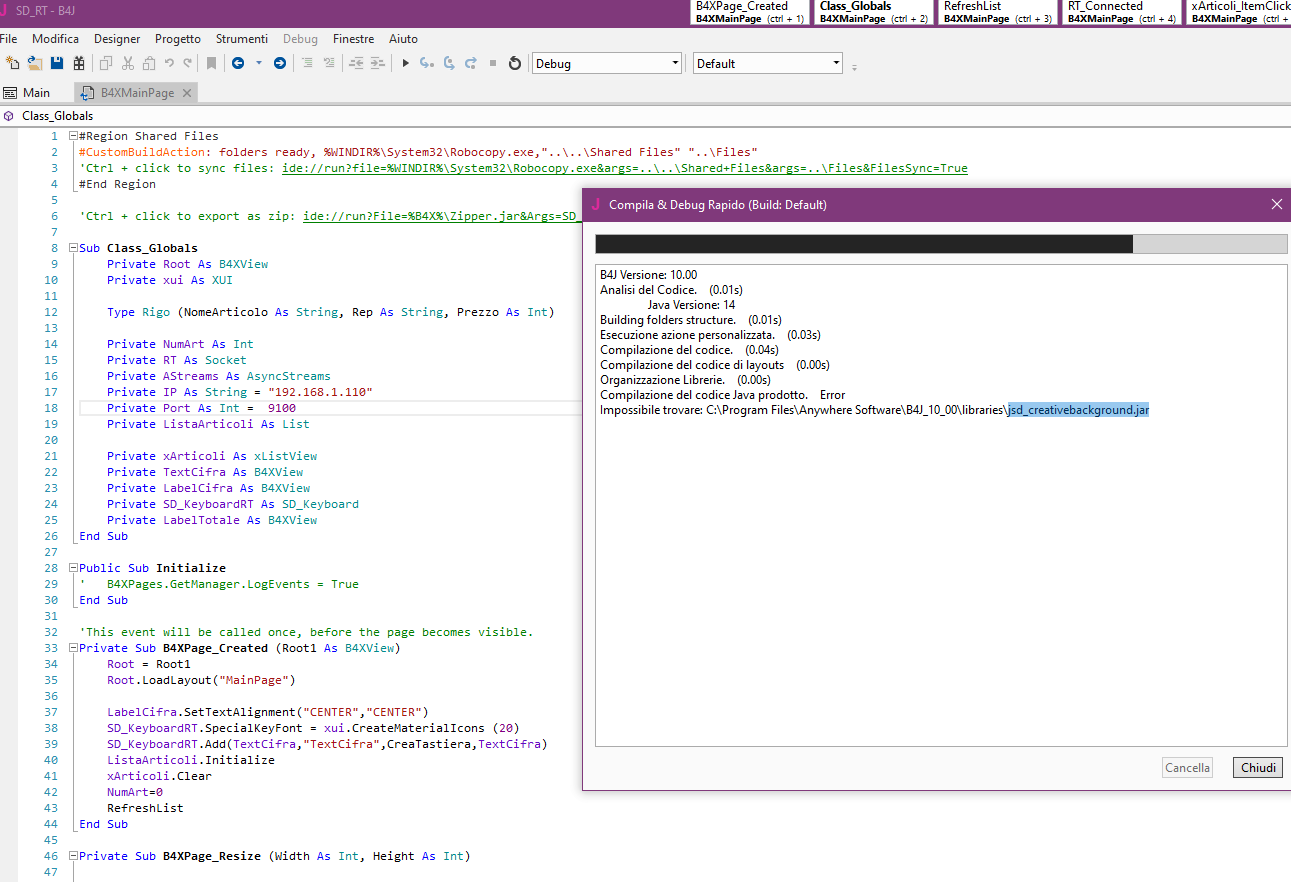1291x882 pixels.
Task: Click the New file toolbar icon
Action: (x=12, y=63)
